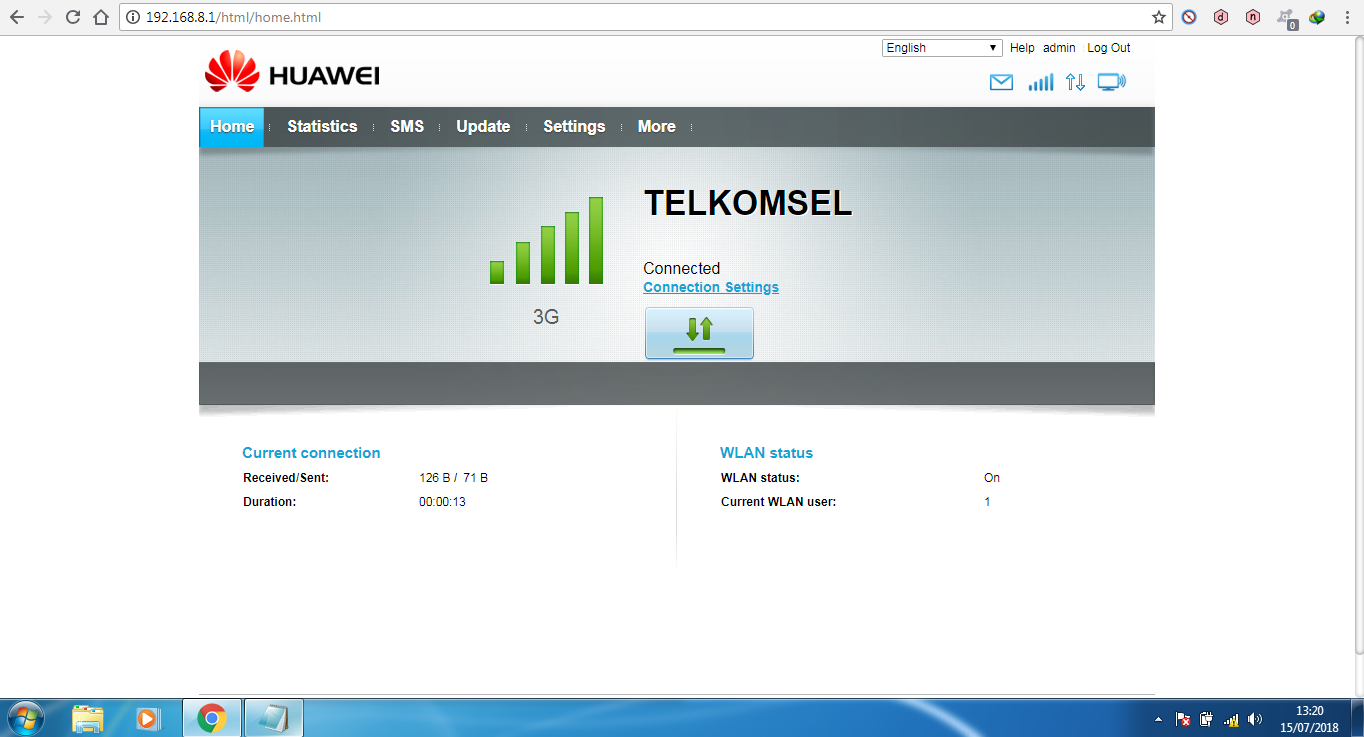The height and width of the screenshot is (737, 1364).
Task: Open the SMS envelope icon in header
Action: point(1001,83)
